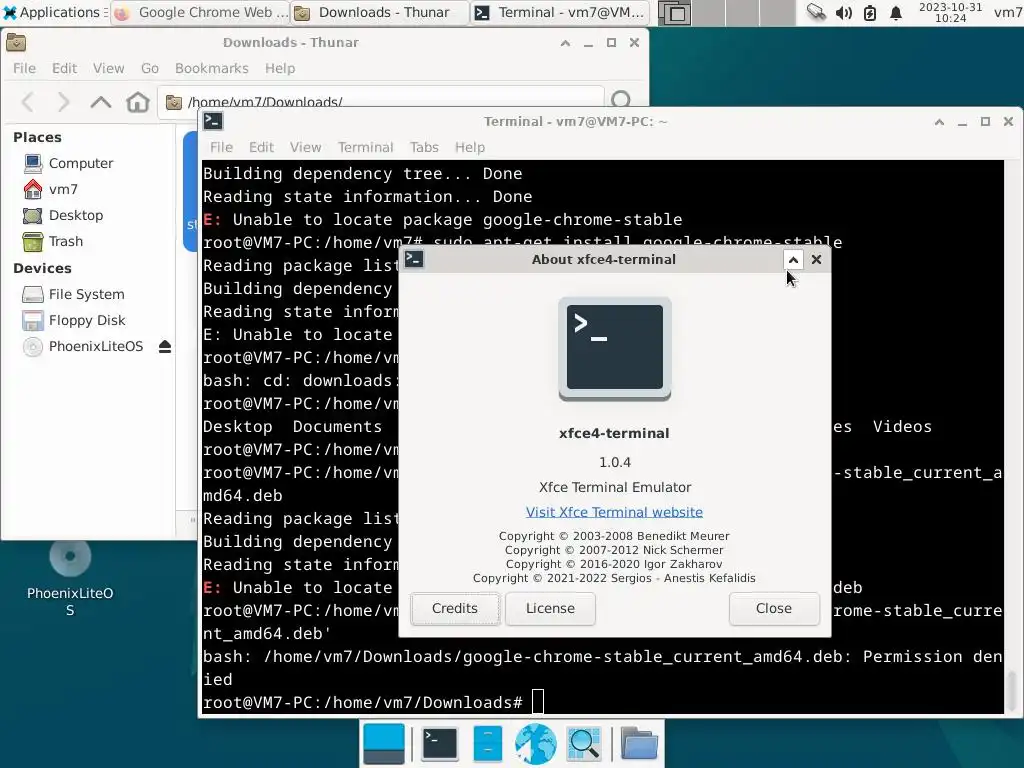1024x768 pixels.
Task: Open the Applications menu in the top panel
Action: (x=54, y=12)
